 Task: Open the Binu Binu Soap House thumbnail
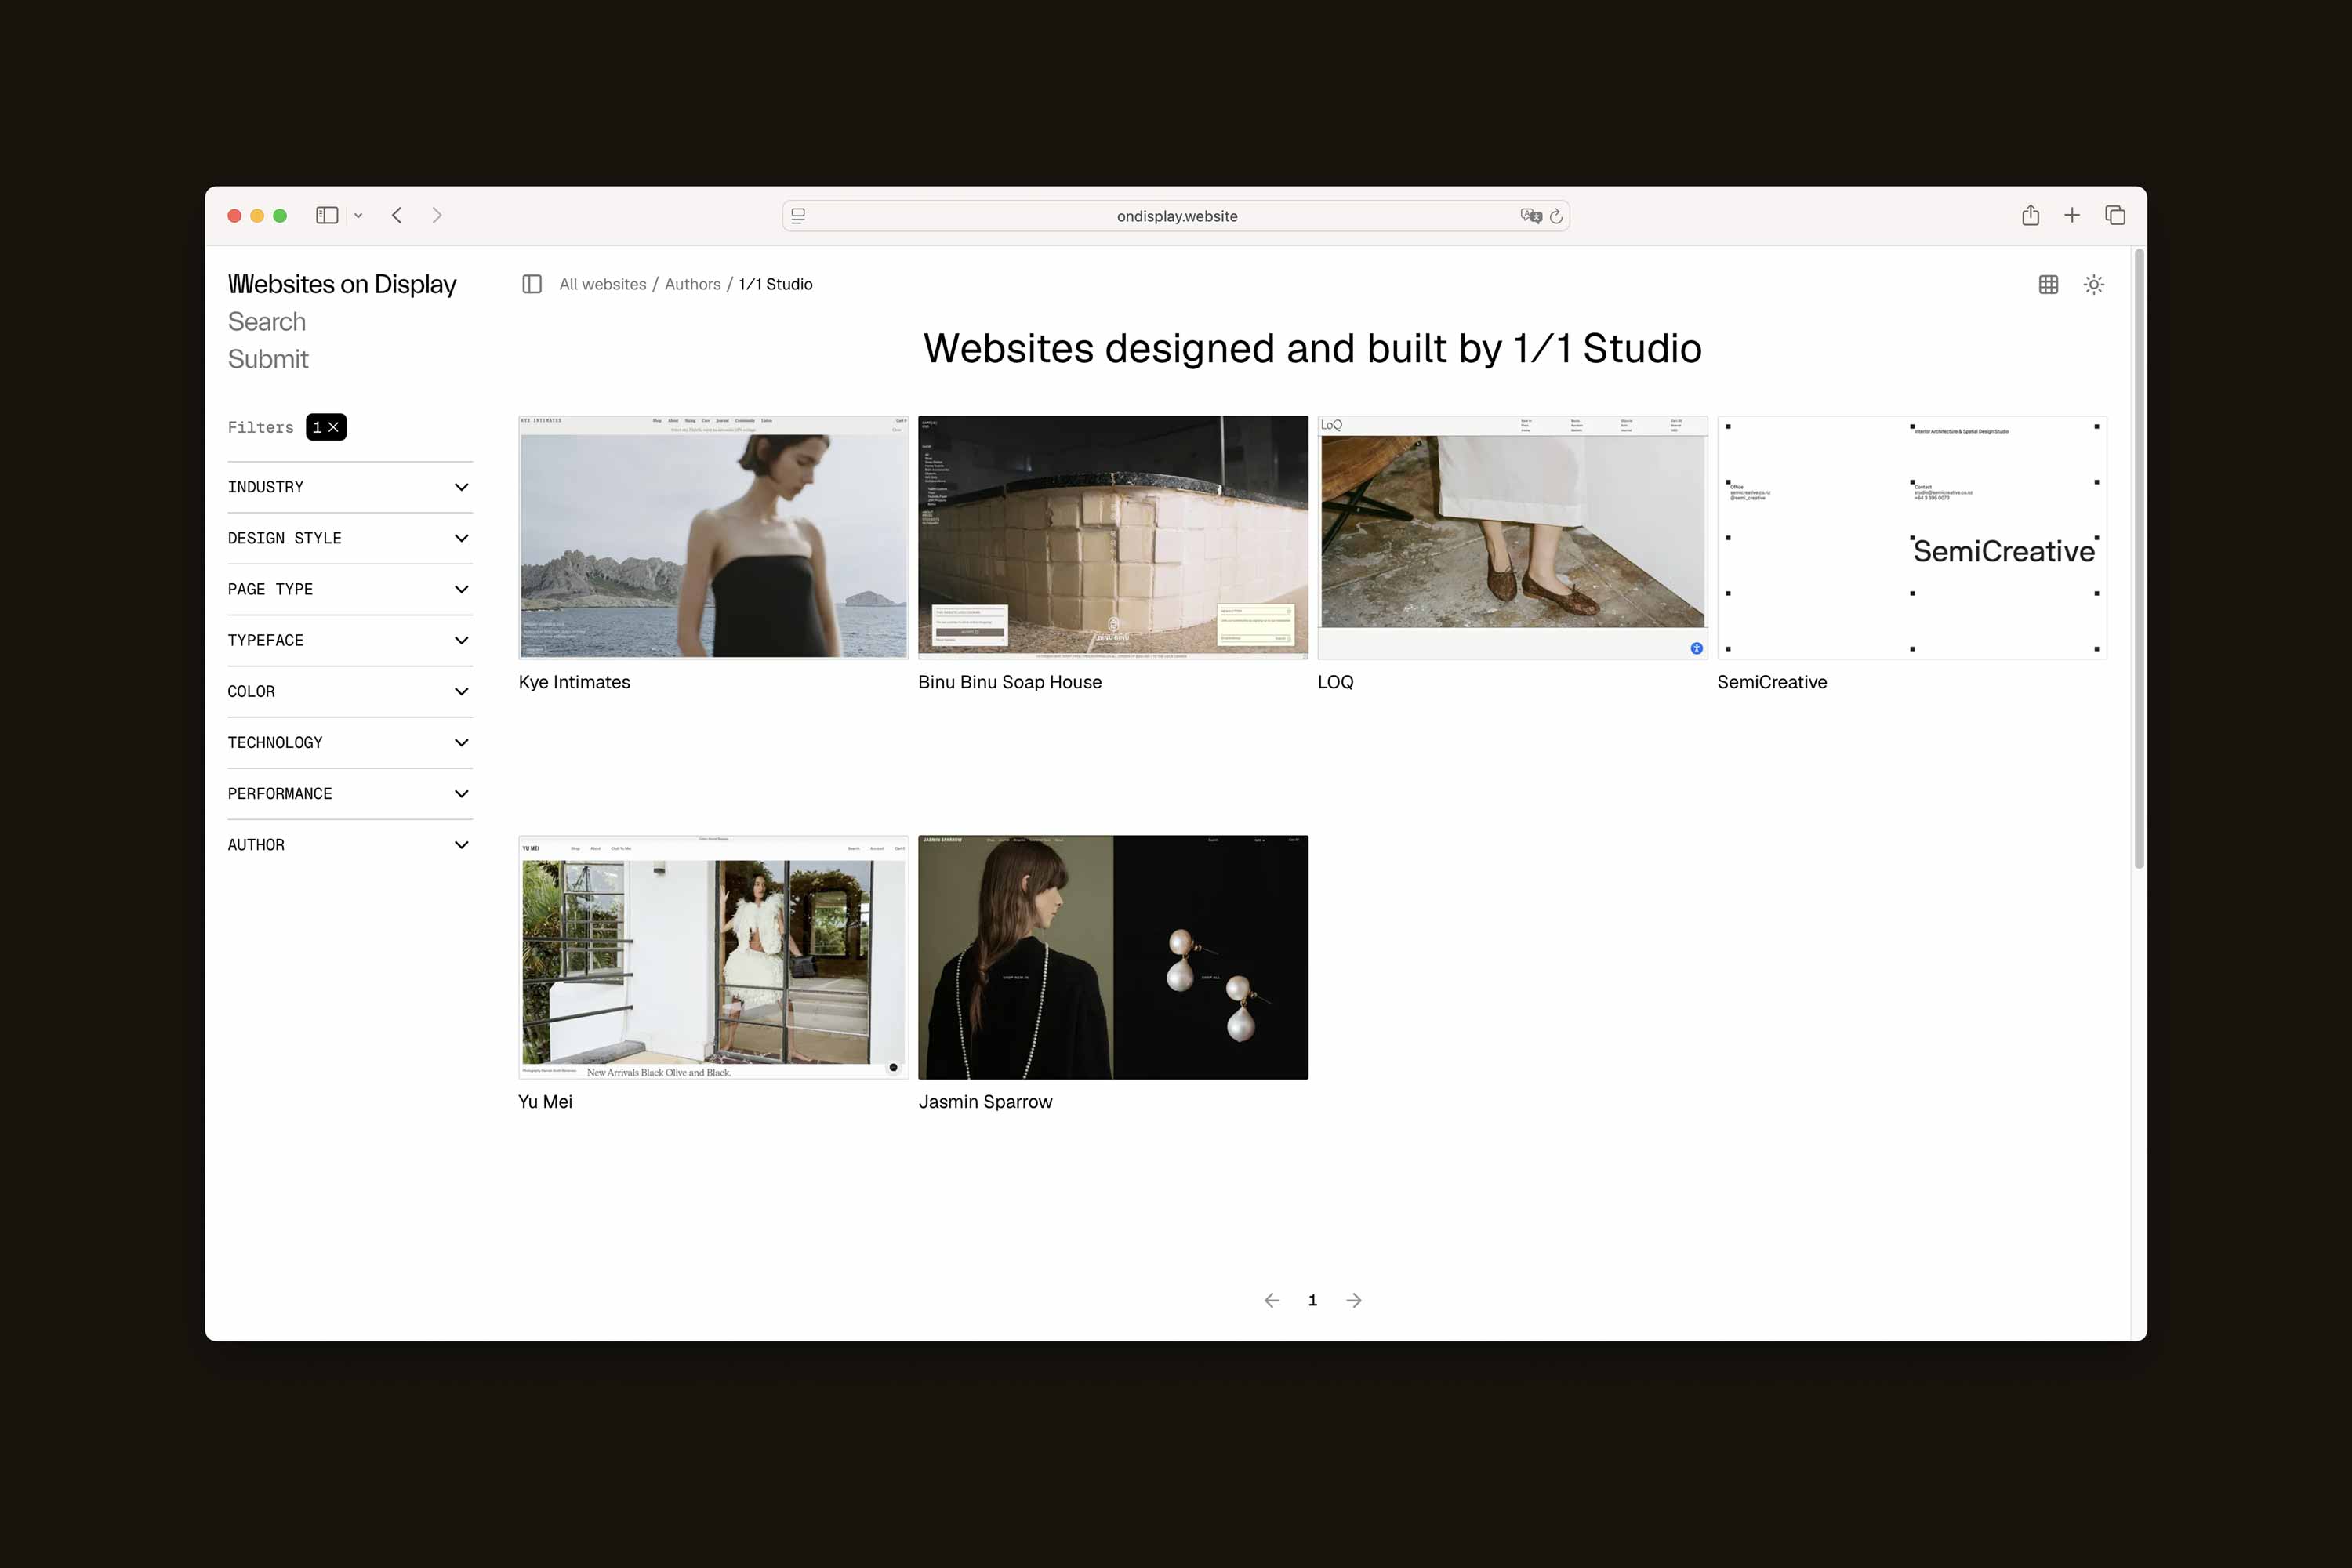pyautogui.click(x=1113, y=537)
